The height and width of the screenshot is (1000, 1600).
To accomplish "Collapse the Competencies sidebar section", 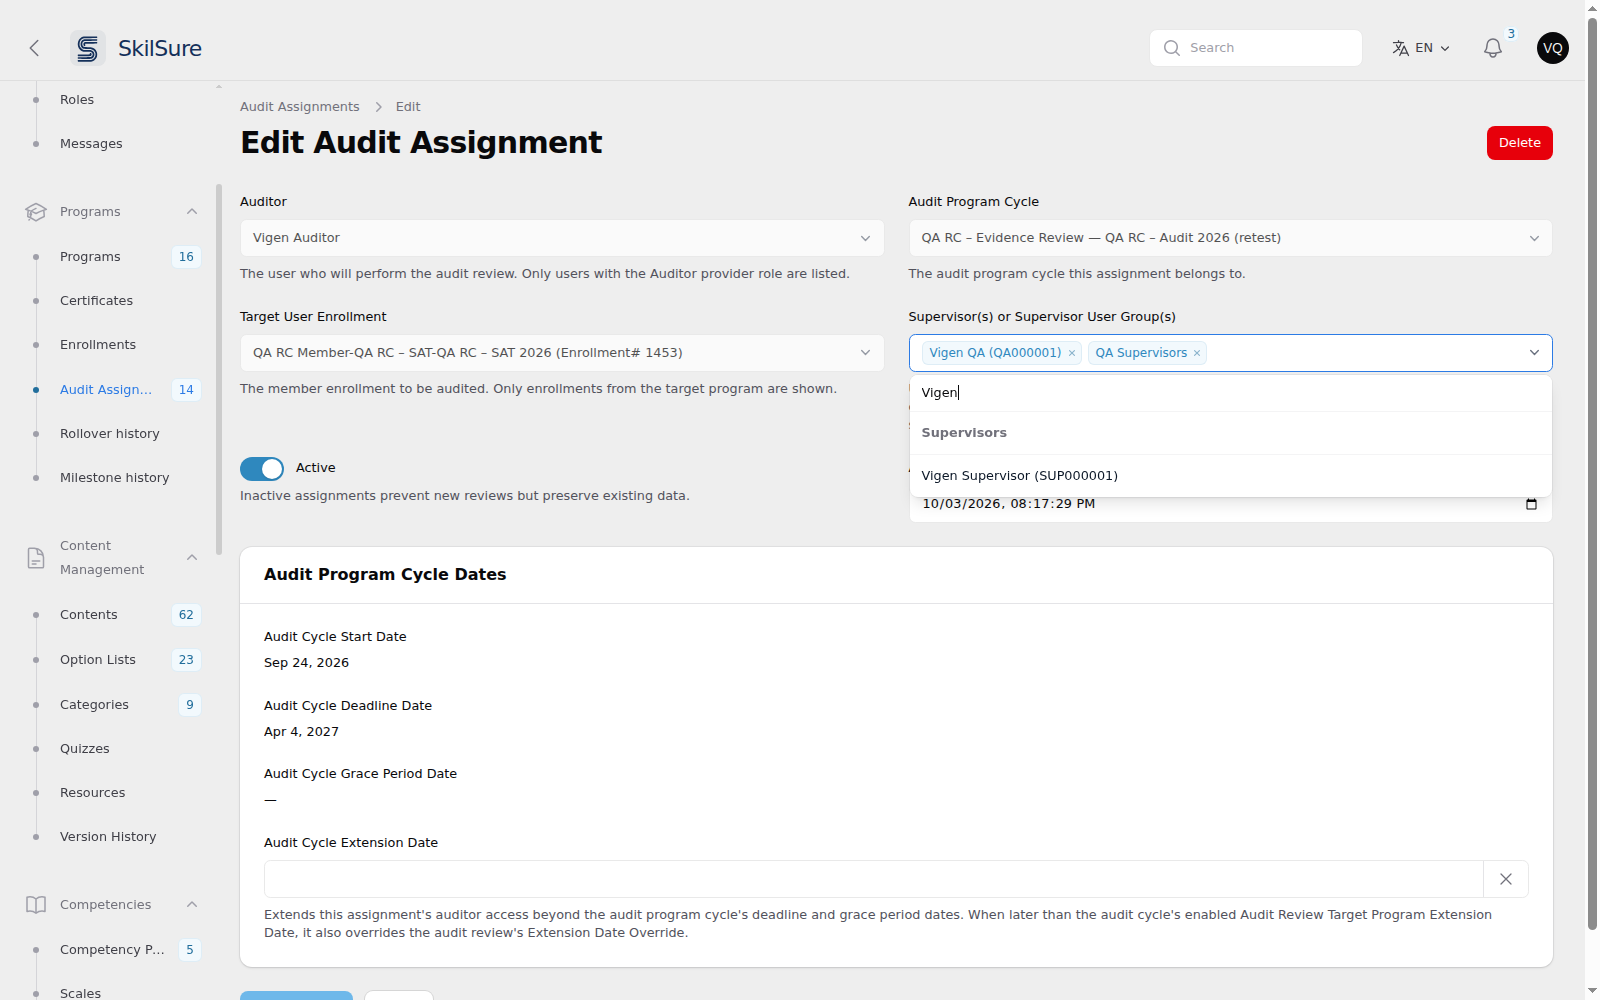I will (x=192, y=905).
